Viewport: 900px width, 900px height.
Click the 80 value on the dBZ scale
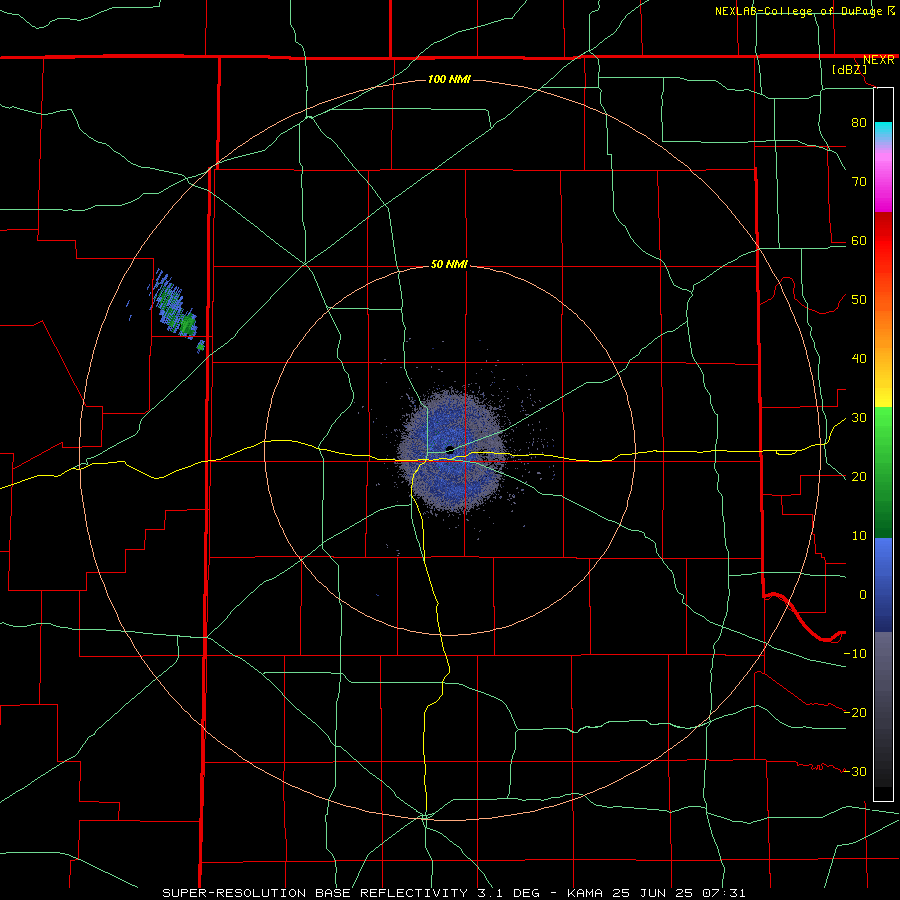point(859,122)
